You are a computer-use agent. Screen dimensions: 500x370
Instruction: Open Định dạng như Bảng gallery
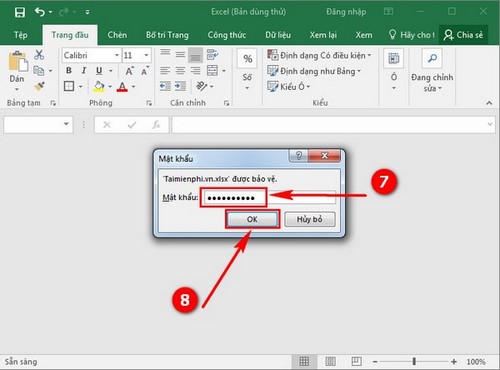tap(314, 71)
